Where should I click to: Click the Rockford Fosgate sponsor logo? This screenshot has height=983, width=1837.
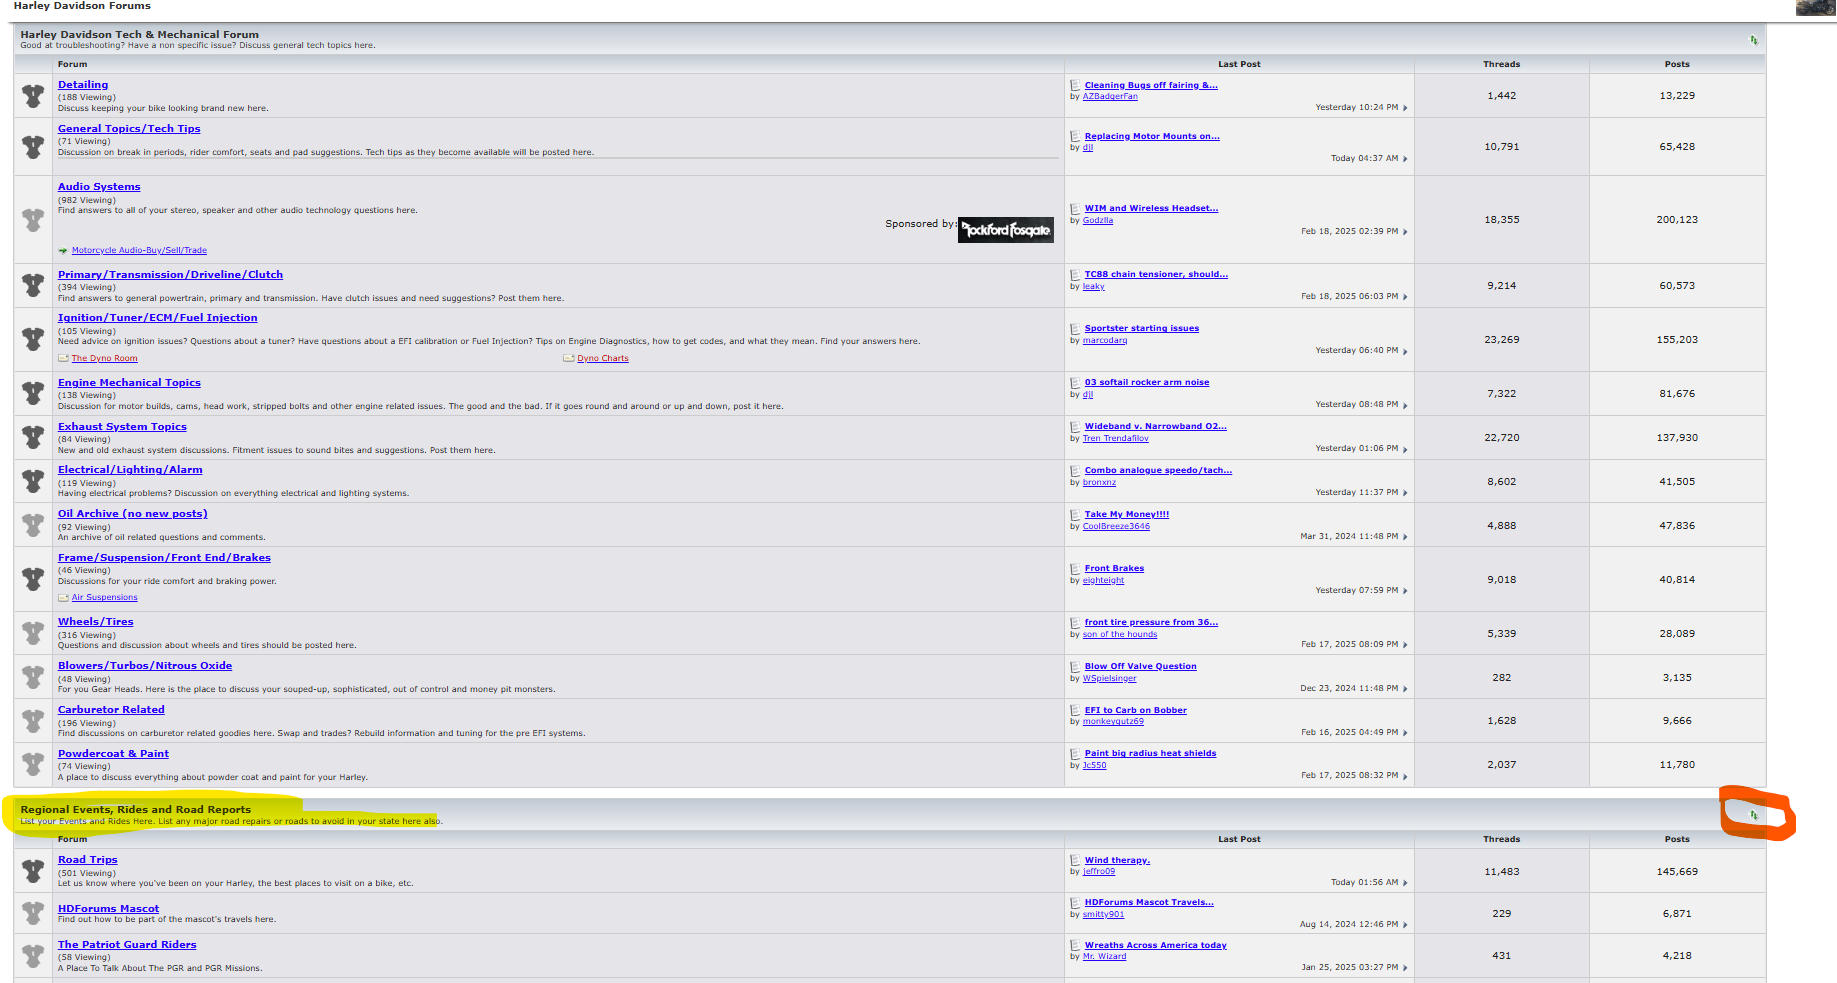(x=1006, y=230)
